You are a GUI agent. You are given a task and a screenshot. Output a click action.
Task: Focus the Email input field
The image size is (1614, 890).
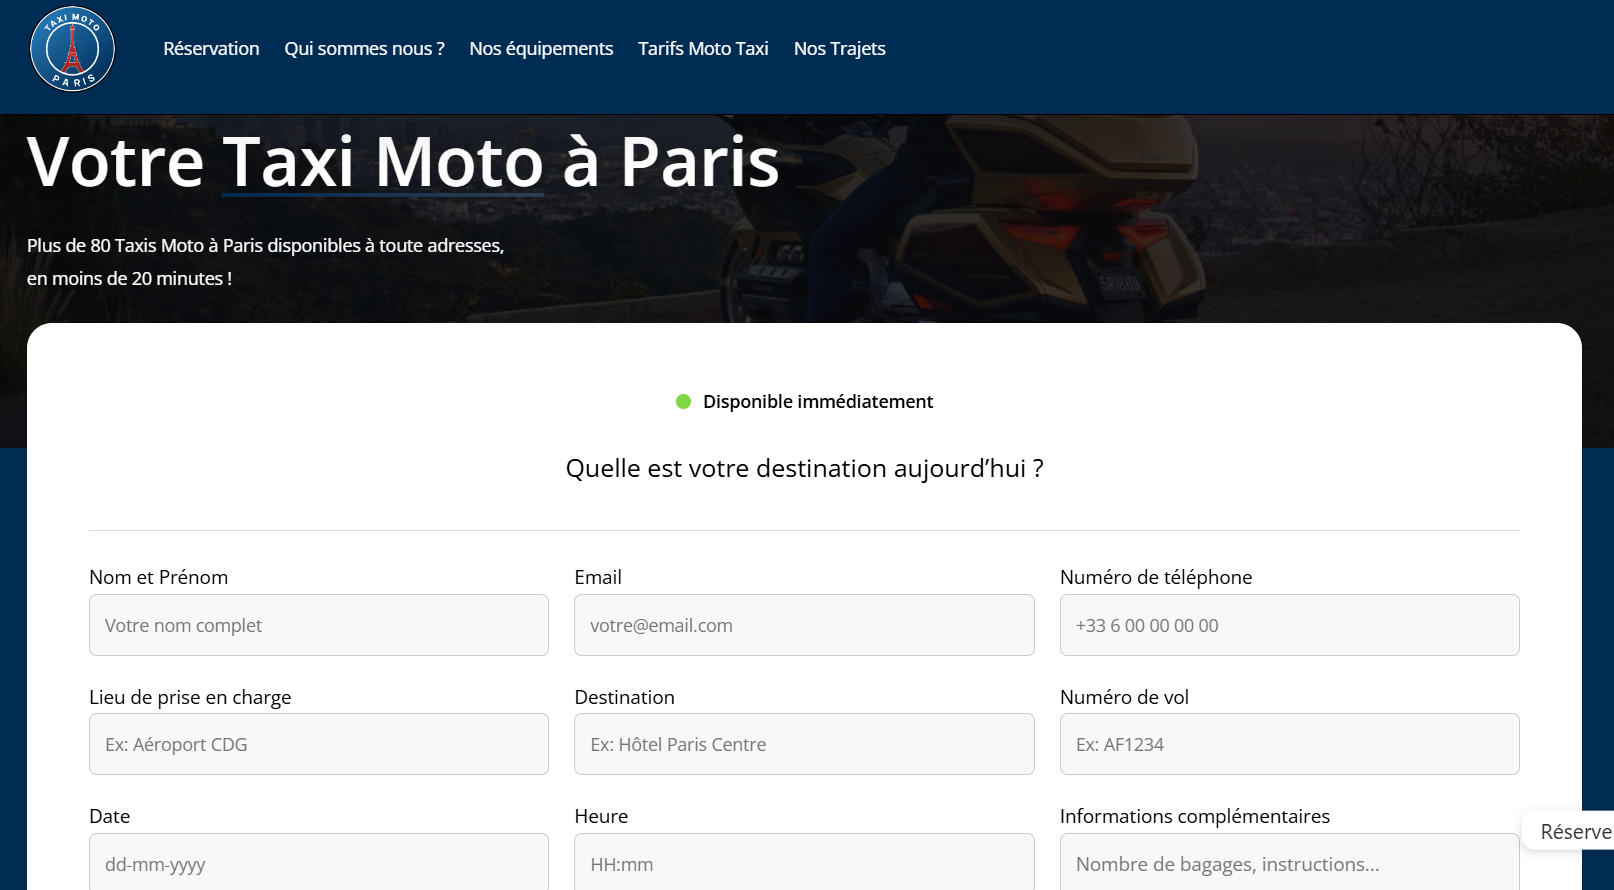point(804,625)
